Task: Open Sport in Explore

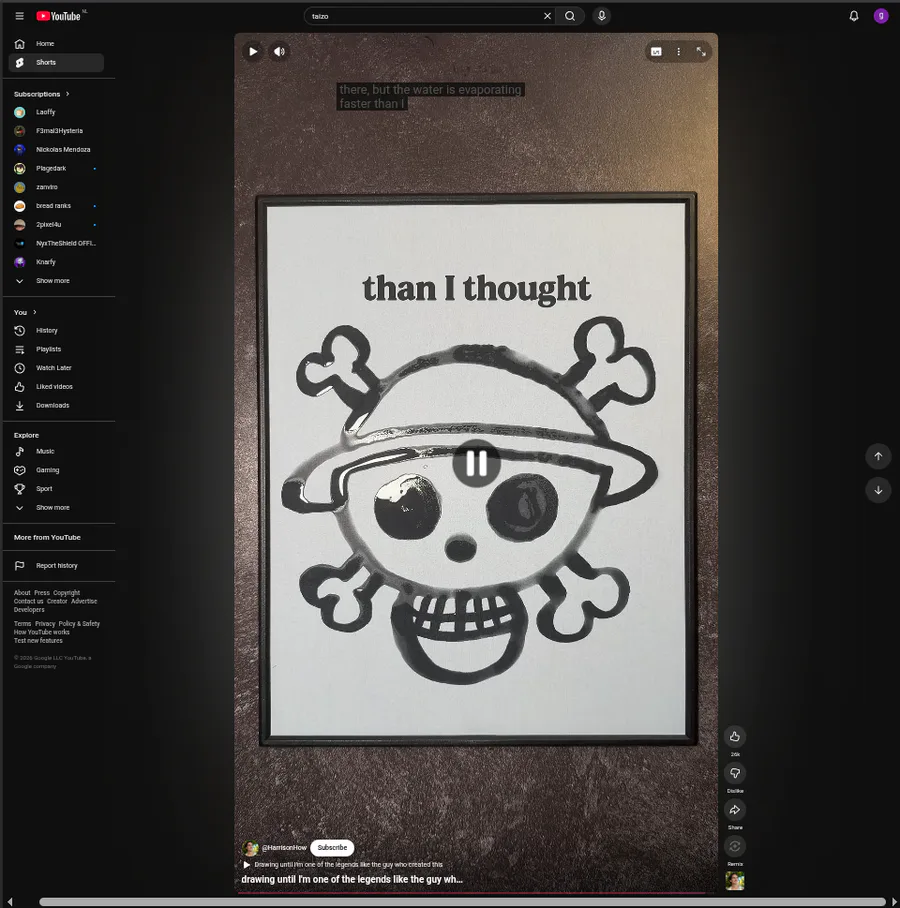Action: (x=56, y=489)
